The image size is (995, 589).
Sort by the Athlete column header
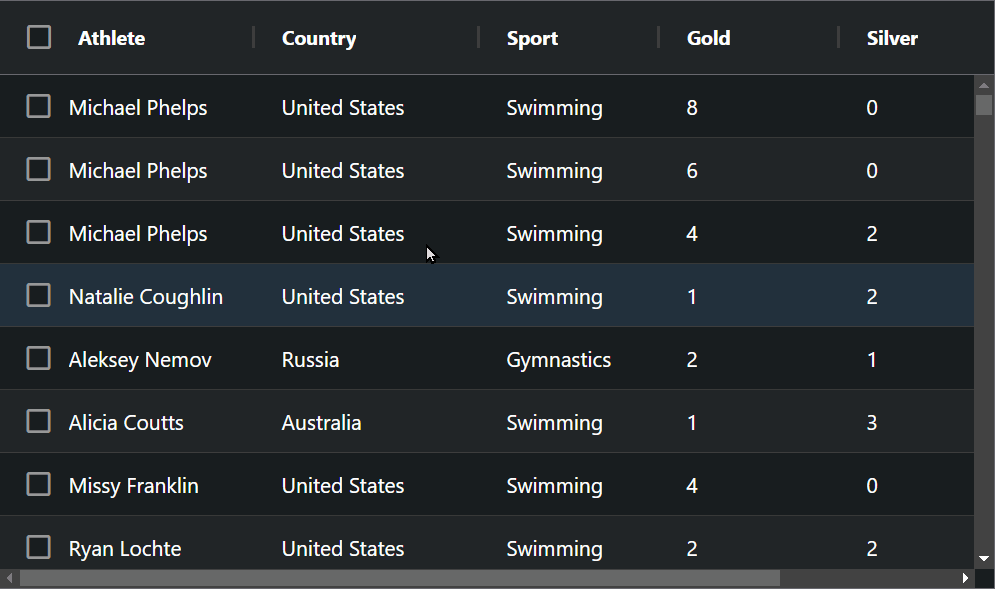point(112,38)
